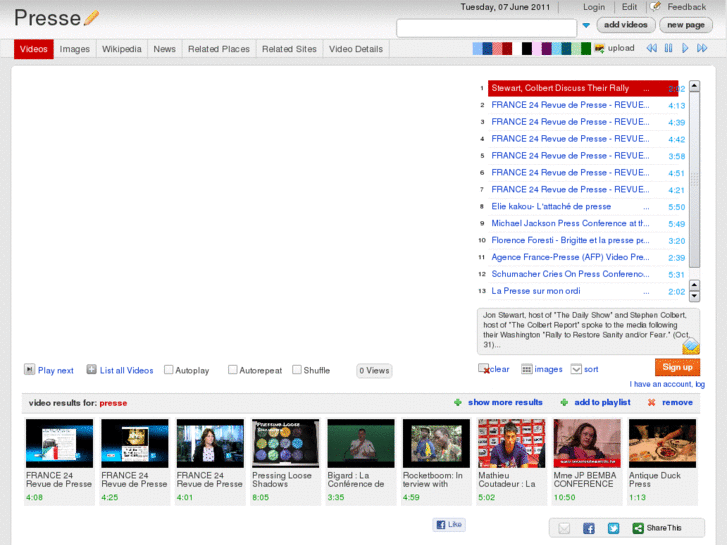Click the green plus beside show more results
727x545 pixels.
tap(458, 403)
